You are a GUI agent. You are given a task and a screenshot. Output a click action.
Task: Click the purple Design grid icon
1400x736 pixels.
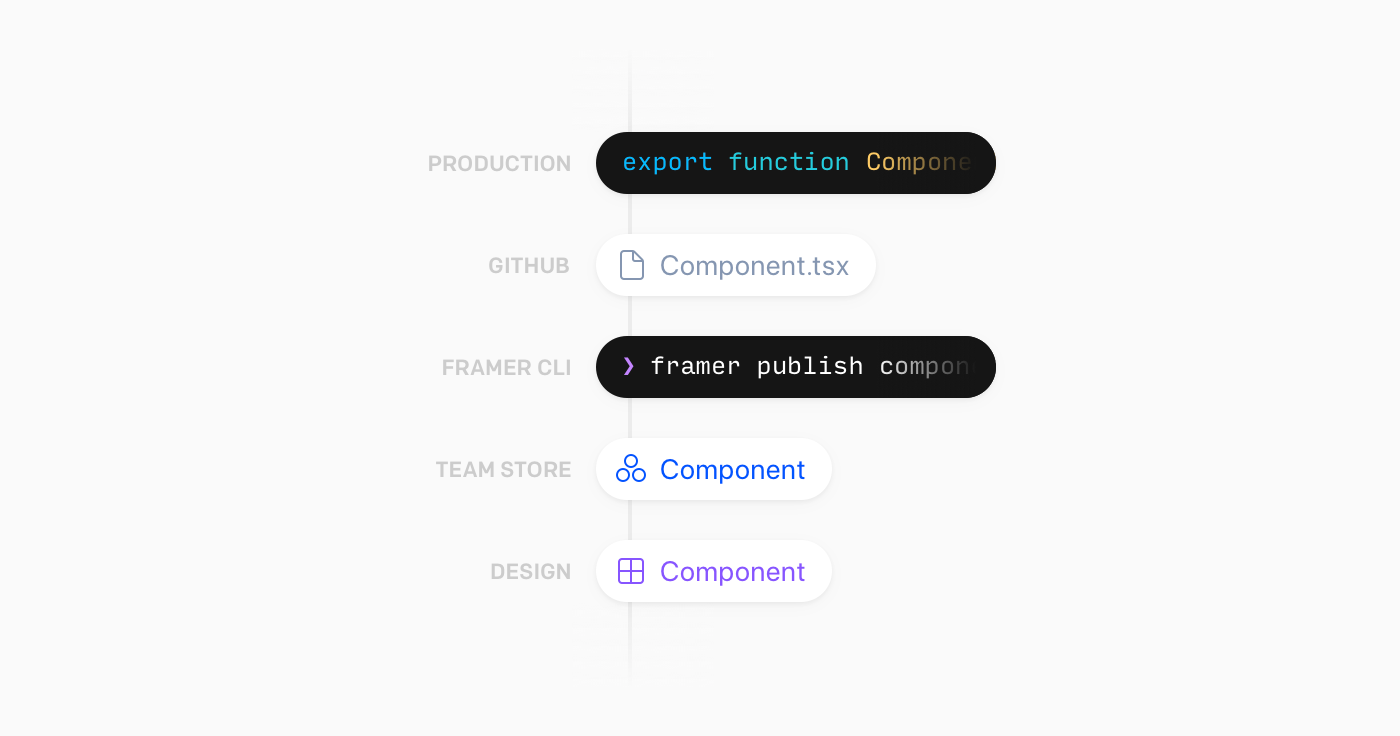[x=631, y=571]
